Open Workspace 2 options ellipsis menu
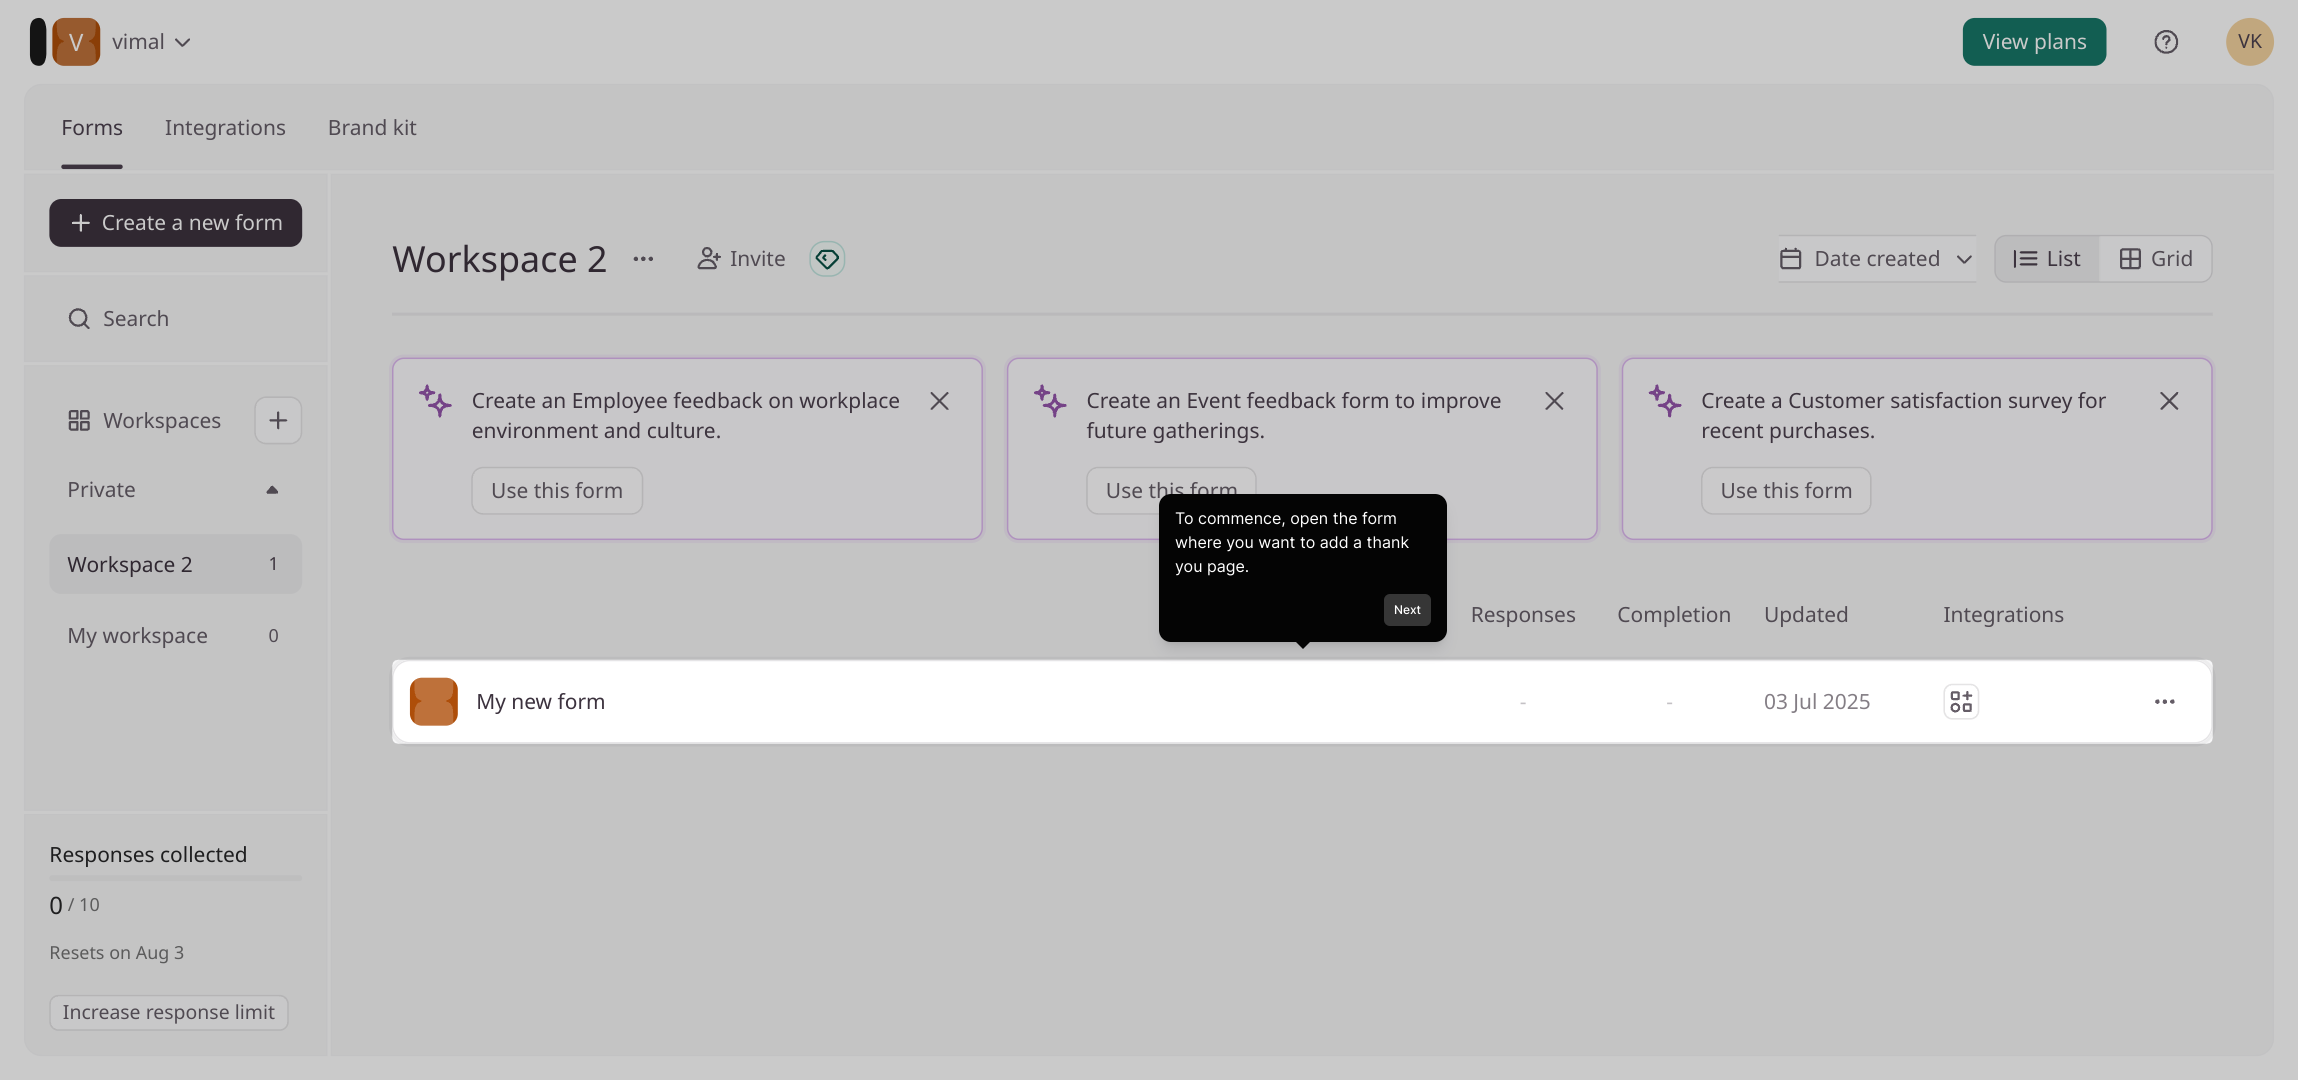Viewport: 2298px width, 1080px height. [x=643, y=259]
